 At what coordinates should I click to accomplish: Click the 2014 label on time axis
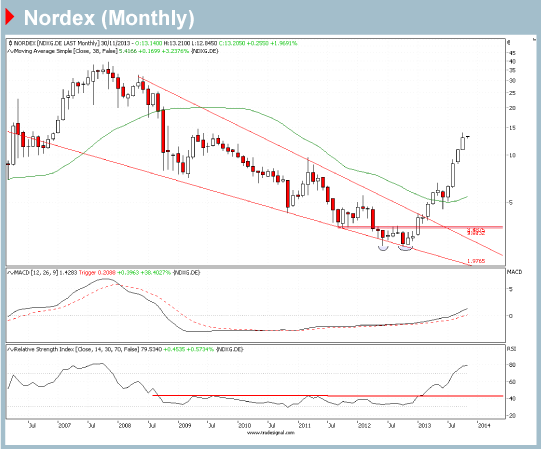[x=484, y=426]
